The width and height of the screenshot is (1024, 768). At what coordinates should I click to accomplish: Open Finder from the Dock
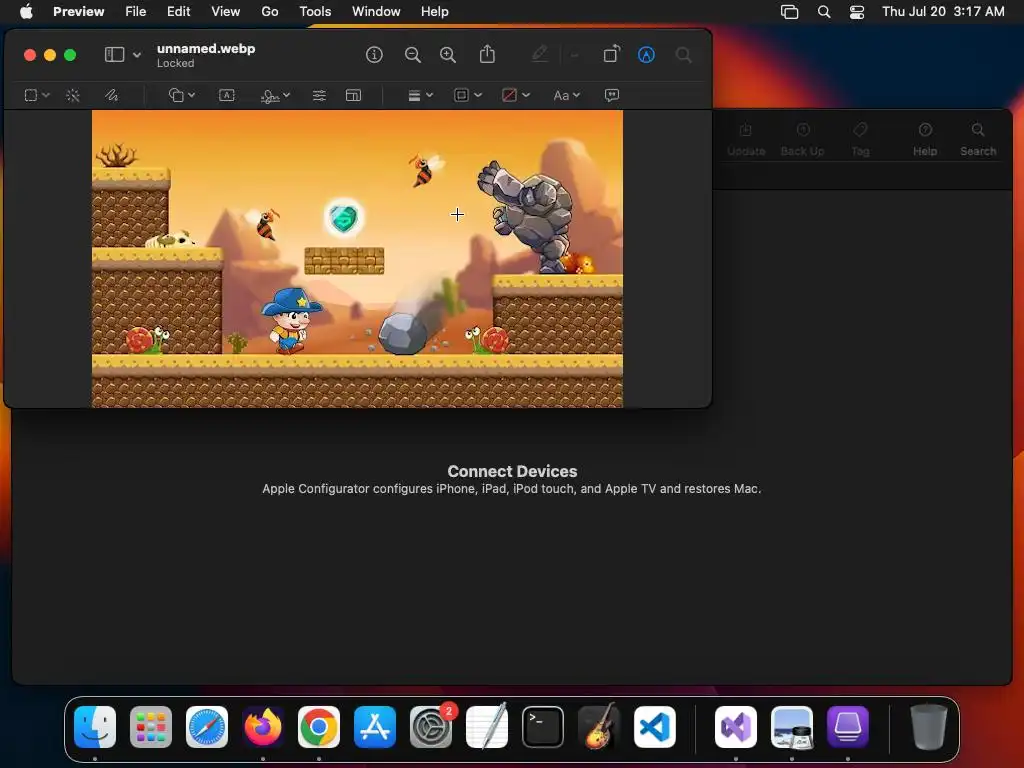(x=95, y=727)
